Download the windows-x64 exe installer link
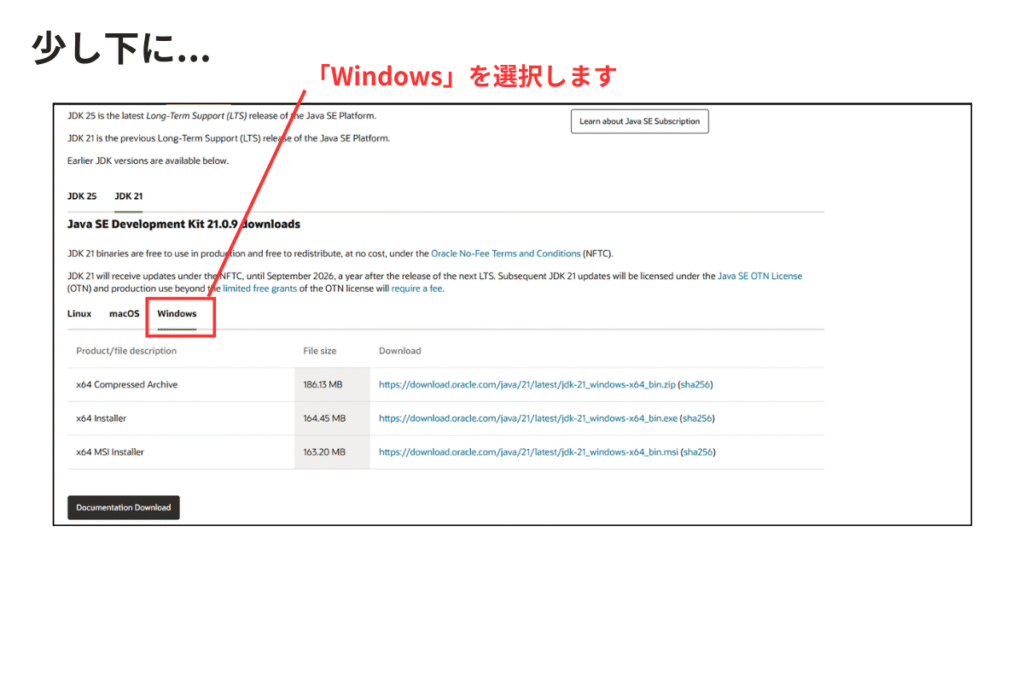1024x683 pixels. pos(527,418)
